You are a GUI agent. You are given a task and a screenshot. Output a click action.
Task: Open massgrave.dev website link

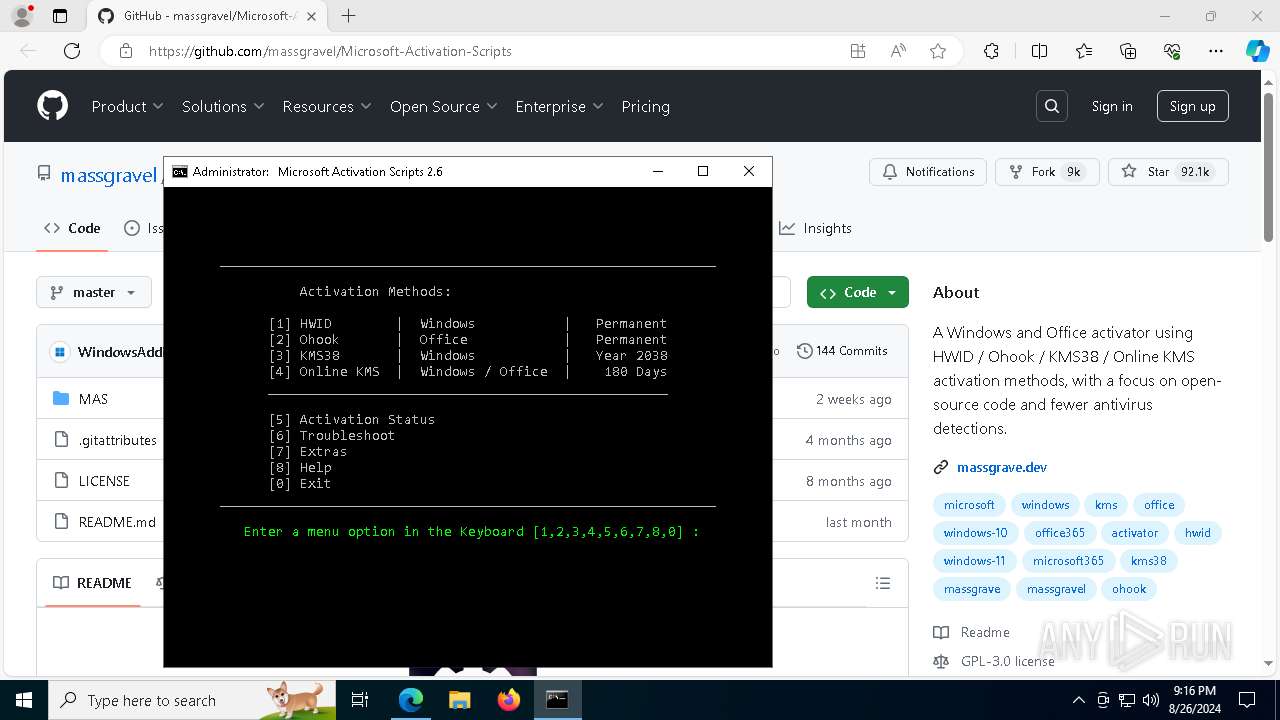tap(1002, 467)
